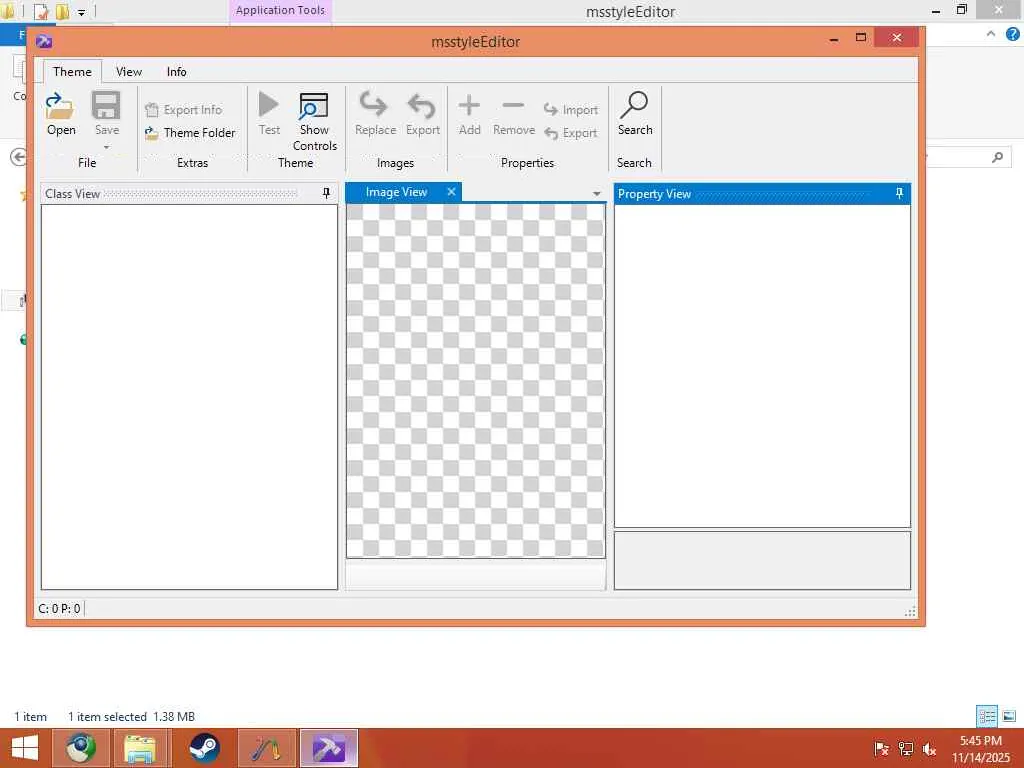Viewport: 1024px width, 768px height.
Task: Click Export in Properties group
Action: point(571,133)
